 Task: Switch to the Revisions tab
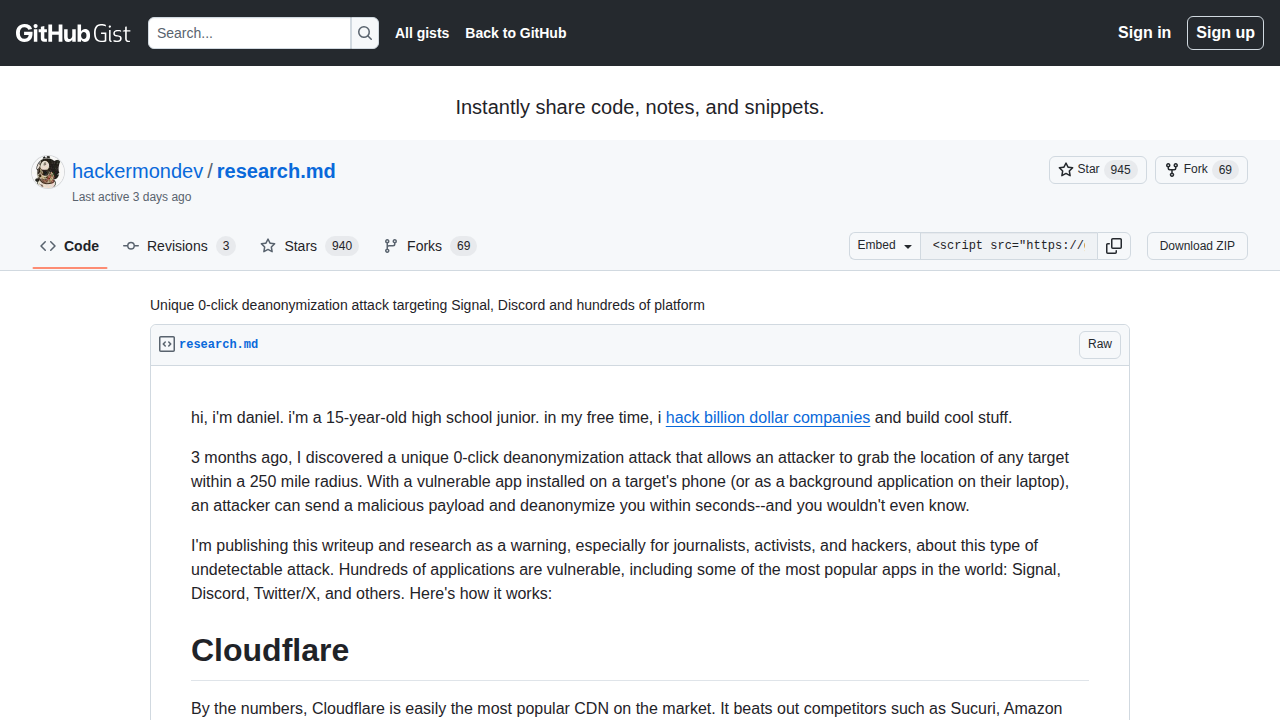179,246
